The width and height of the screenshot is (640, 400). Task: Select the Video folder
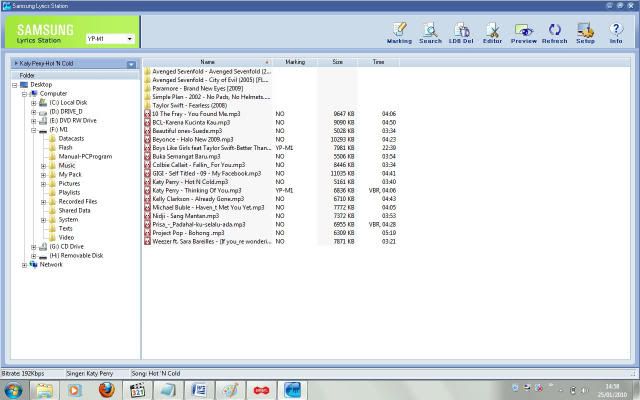tap(66, 238)
